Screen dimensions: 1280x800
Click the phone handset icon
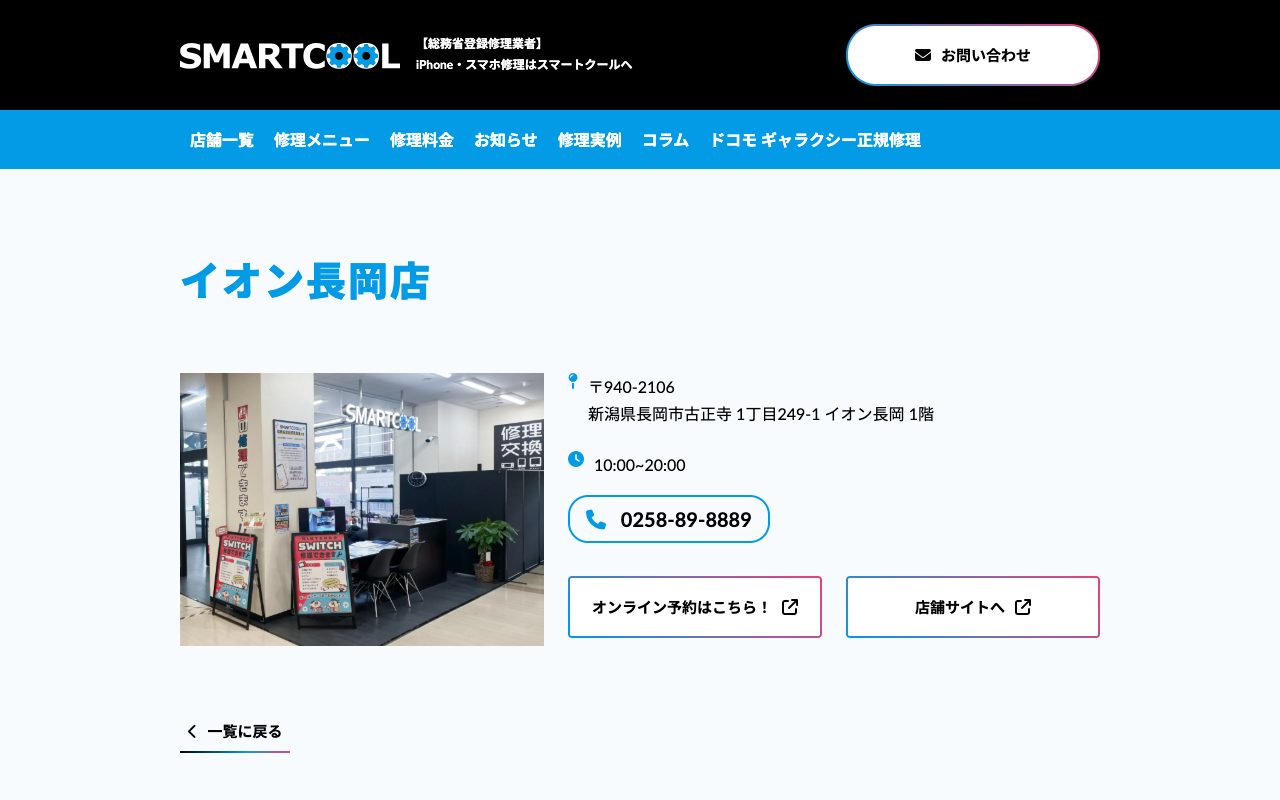596,519
